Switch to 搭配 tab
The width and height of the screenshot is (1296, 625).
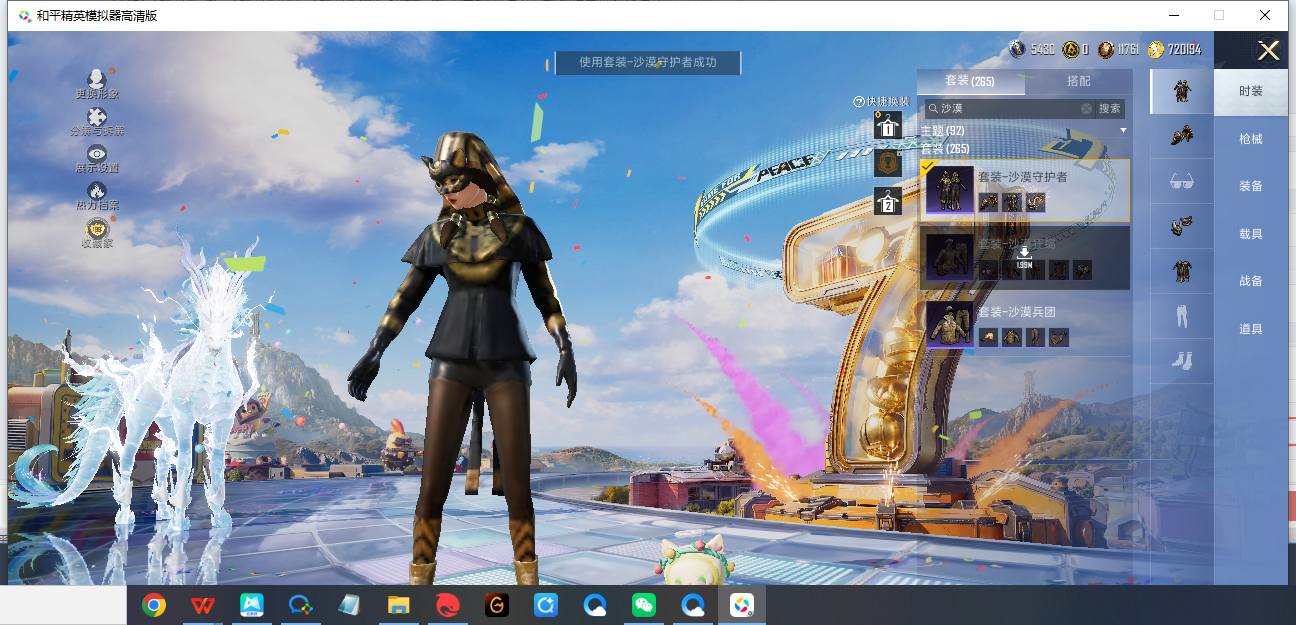point(1078,81)
